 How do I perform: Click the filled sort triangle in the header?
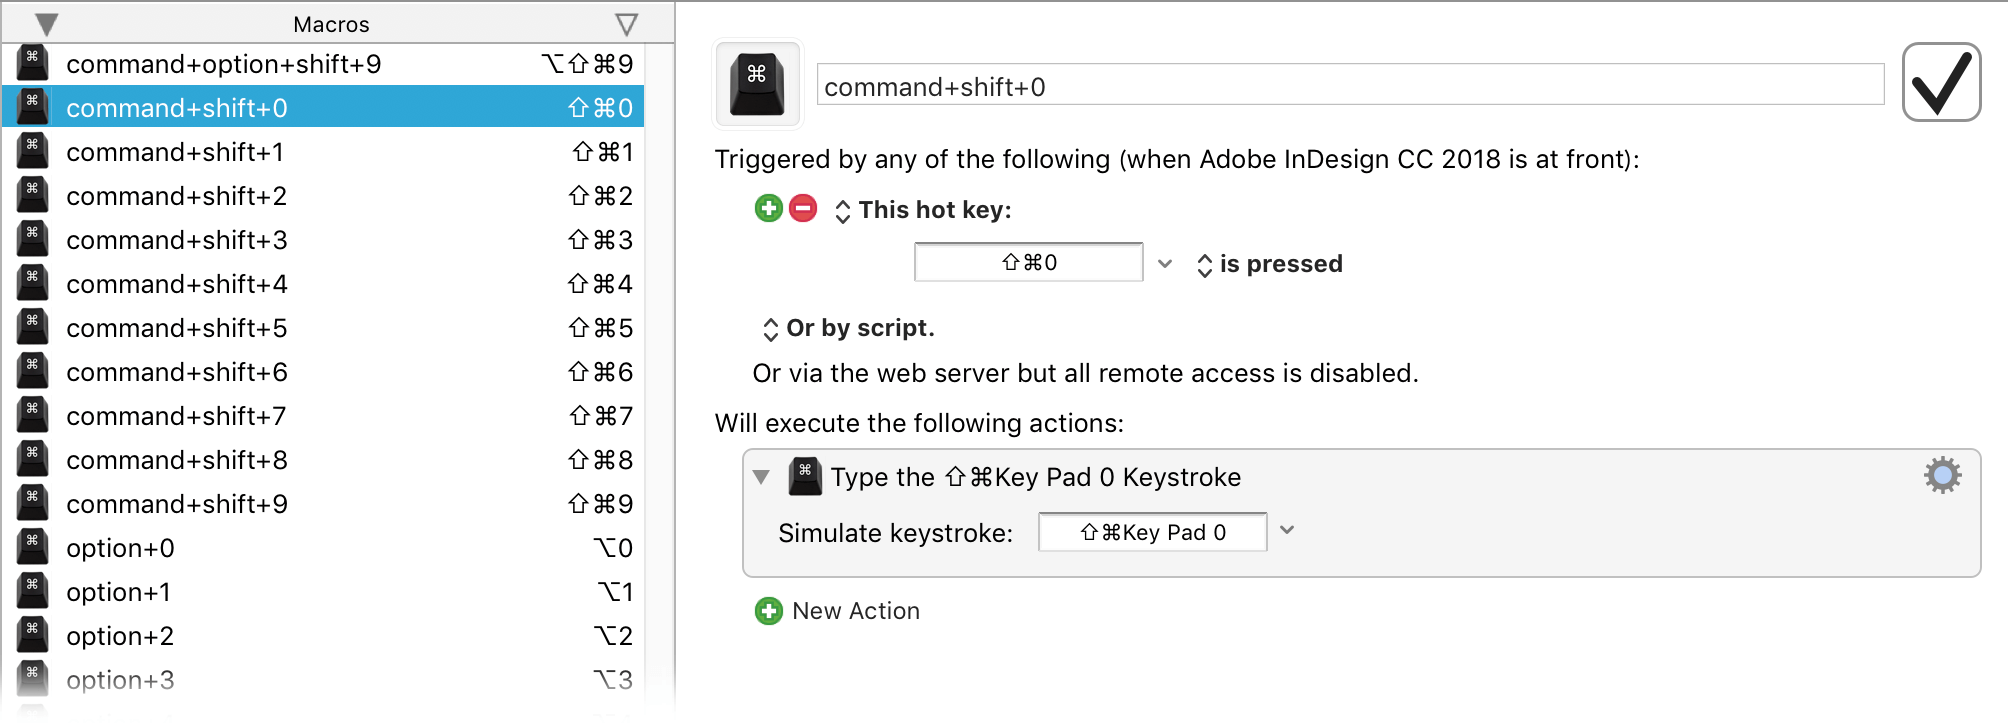(x=46, y=24)
